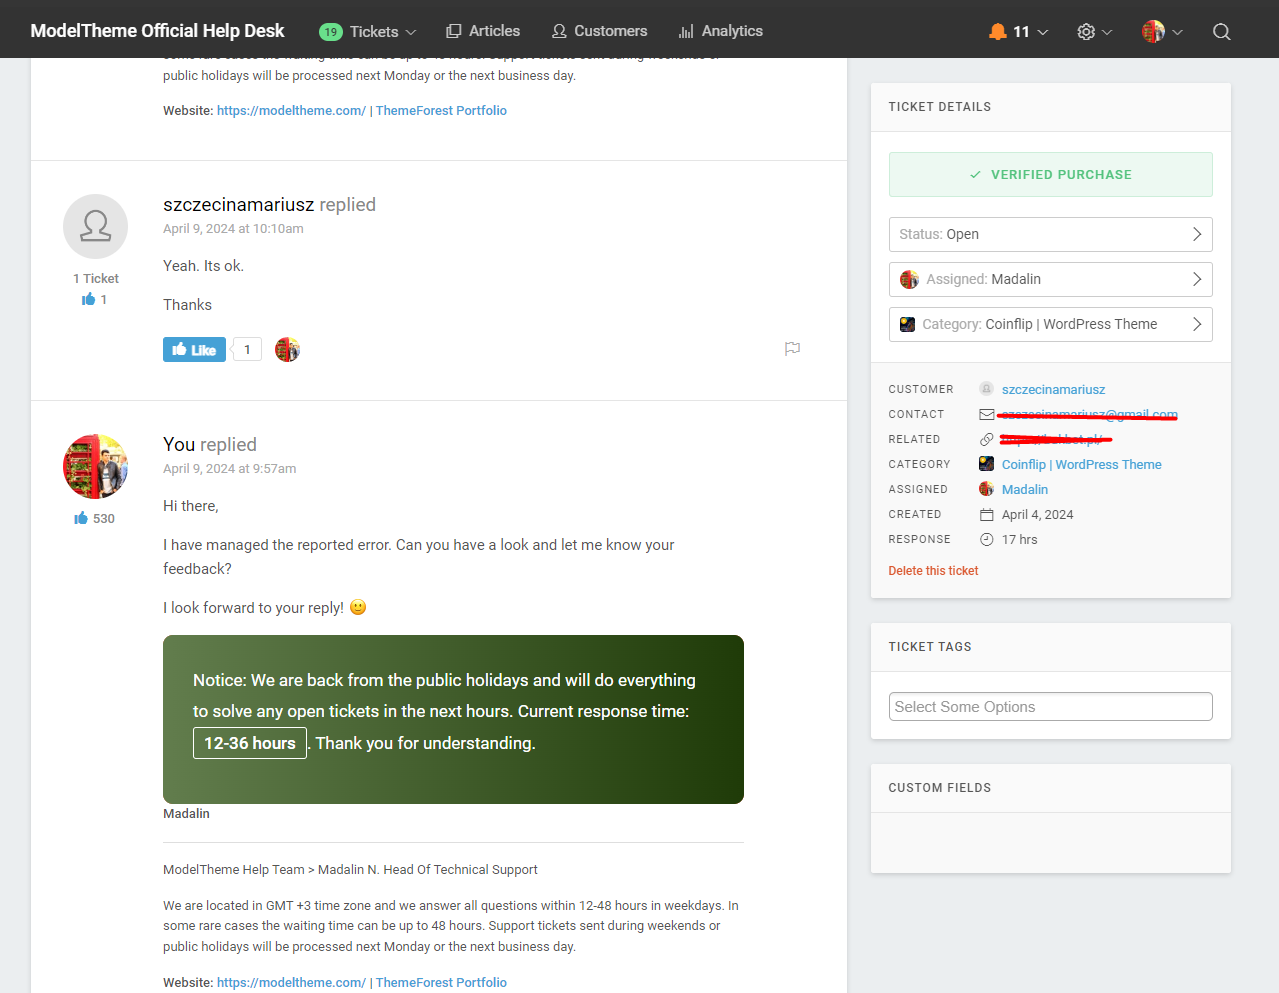This screenshot has width=1279, height=993.
Task: Open the Category Coinflip selector
Action: (1050, 324)
